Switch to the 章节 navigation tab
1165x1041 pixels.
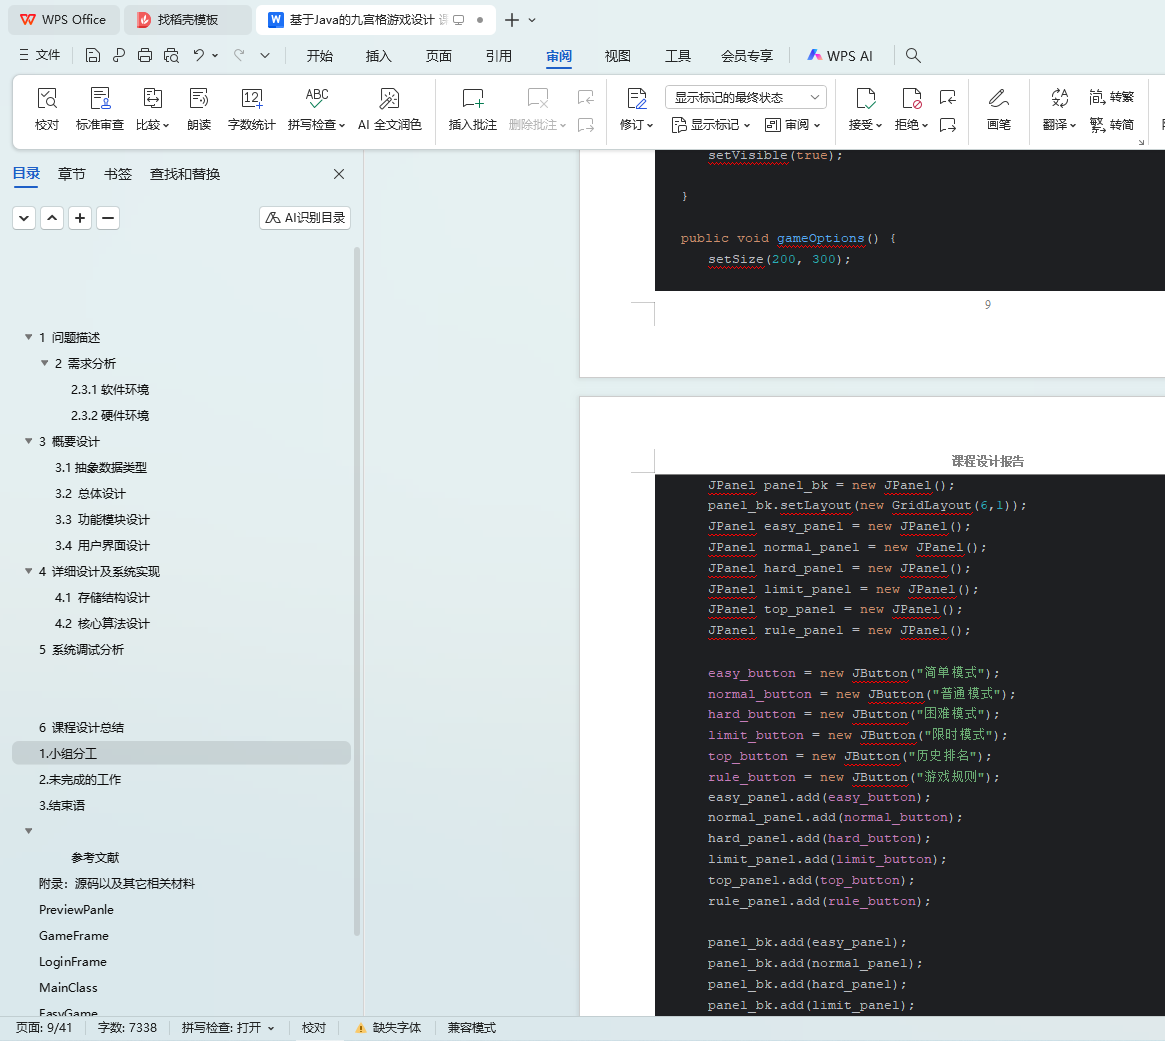72,174
